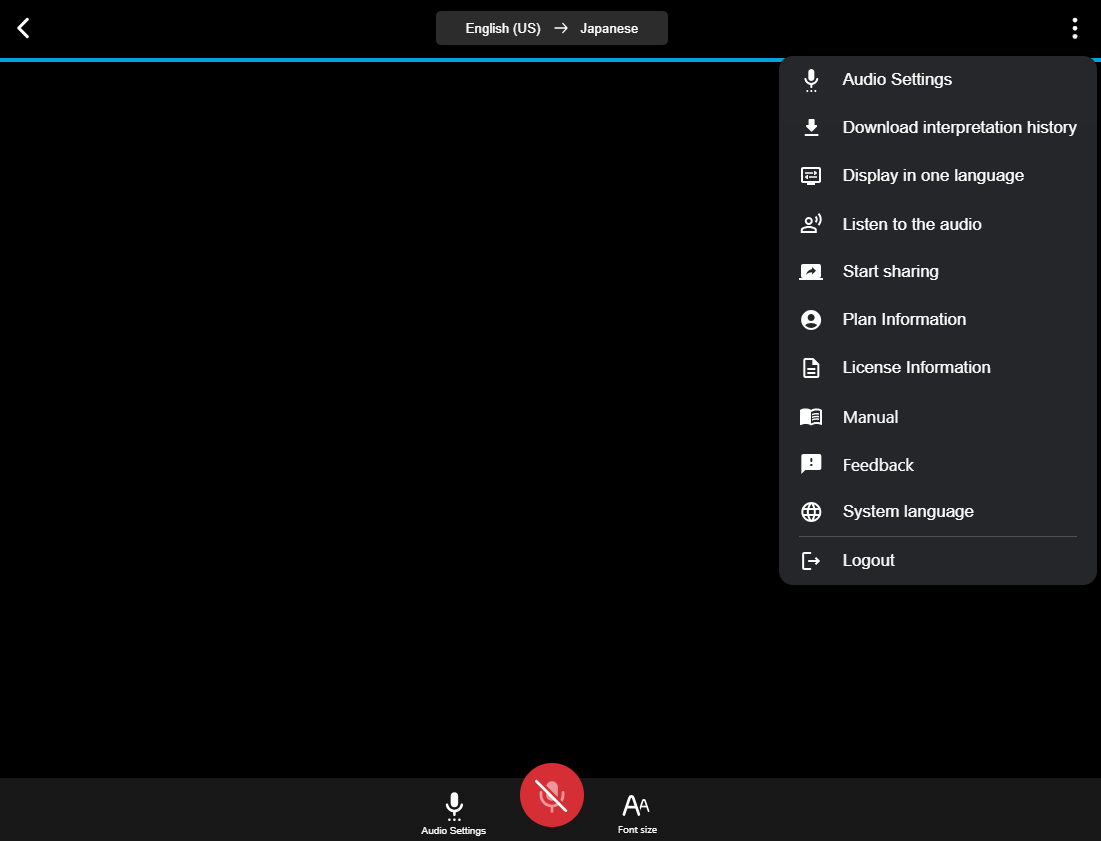Open the Manual menu item
Screen dimensions: 1101x841
(x=870, y=417)
